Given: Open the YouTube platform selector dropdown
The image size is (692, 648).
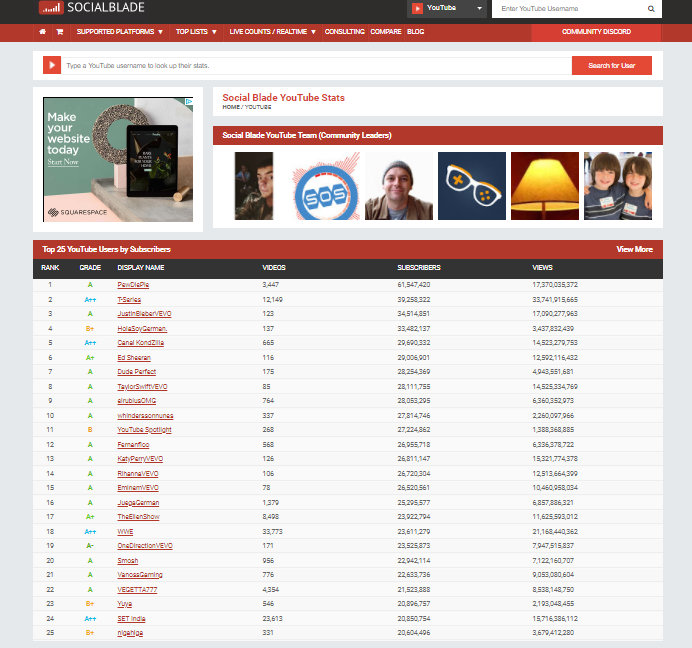Looking at the screenshot, I should [447, 8].
